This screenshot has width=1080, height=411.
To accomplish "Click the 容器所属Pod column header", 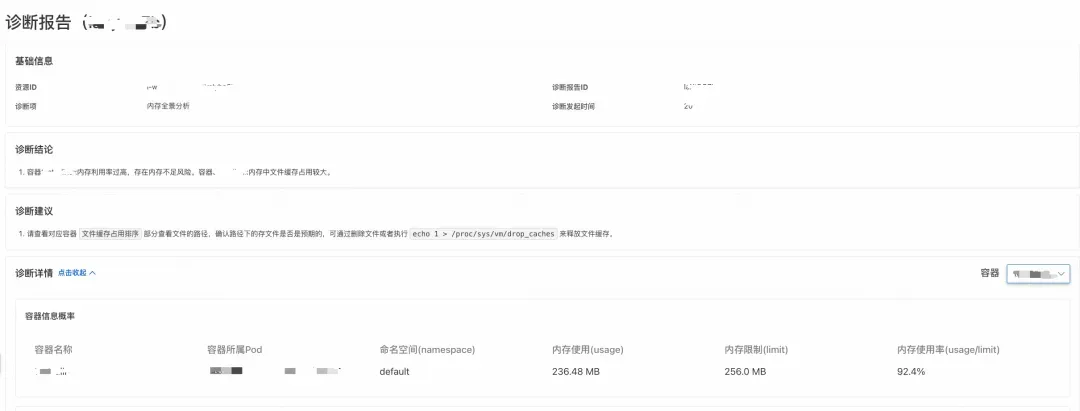I will (234, 350).
